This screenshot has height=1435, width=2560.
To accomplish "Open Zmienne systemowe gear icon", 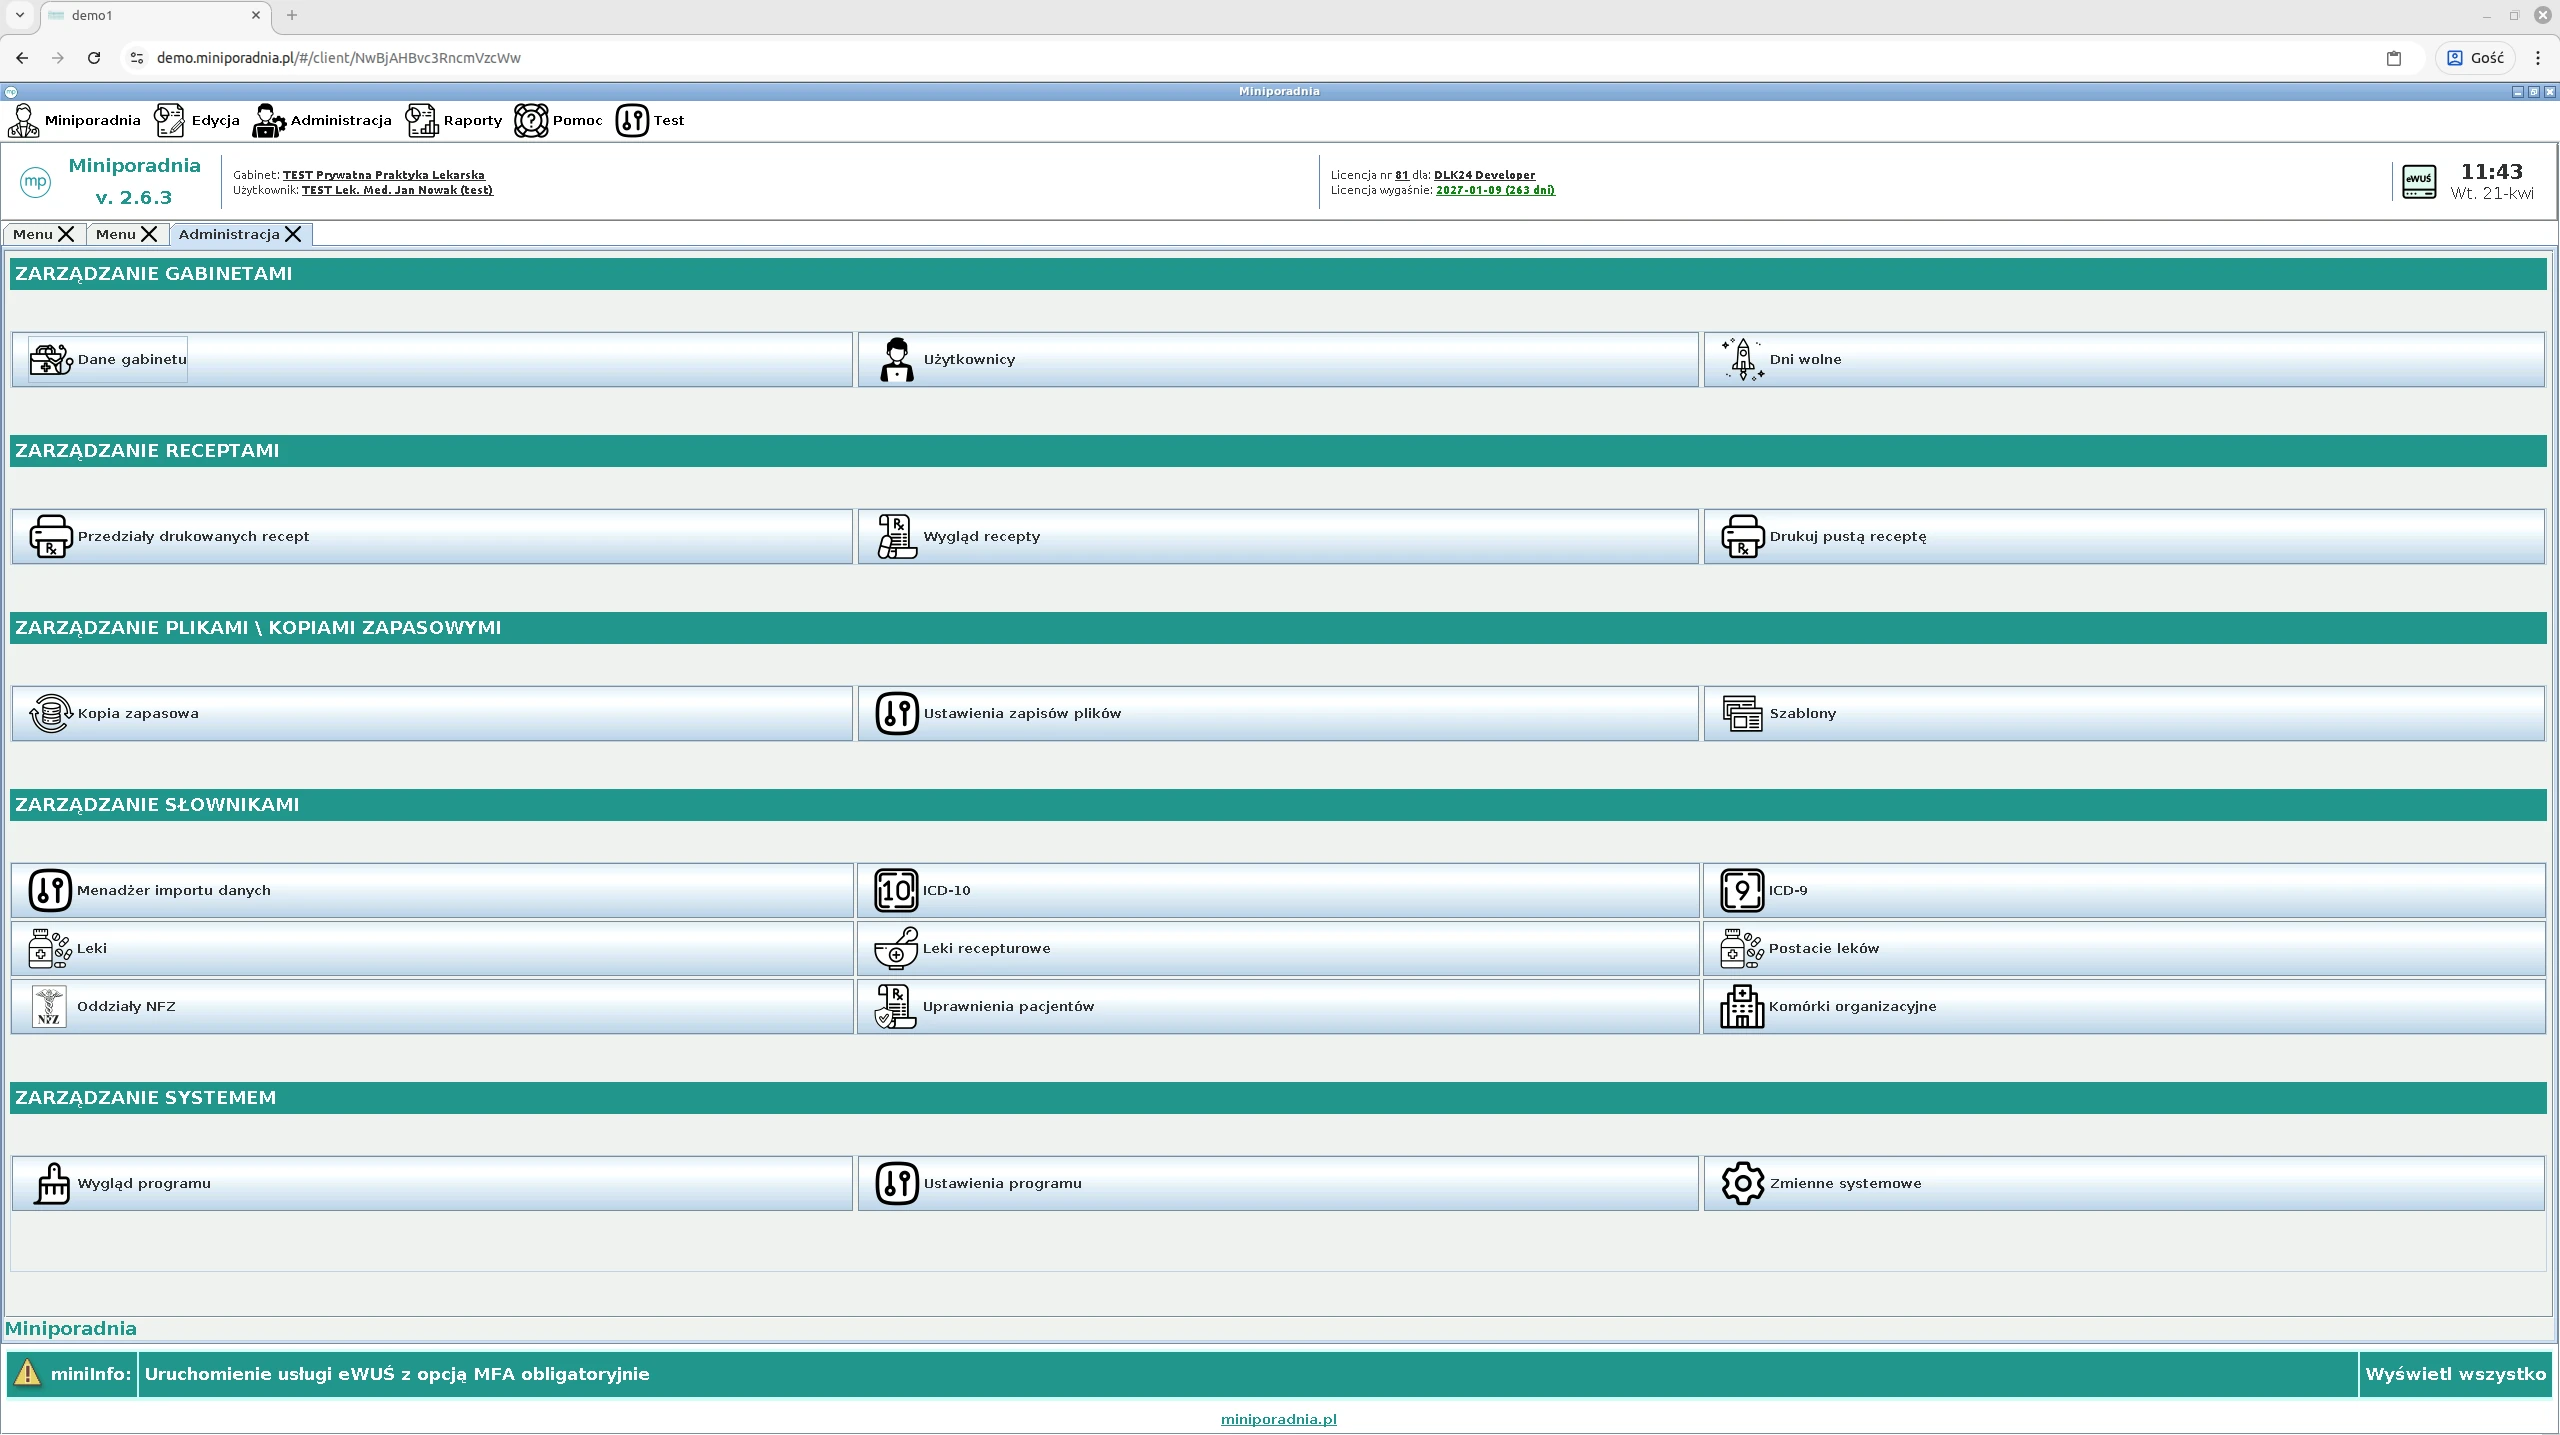I will [1742, 1183].
